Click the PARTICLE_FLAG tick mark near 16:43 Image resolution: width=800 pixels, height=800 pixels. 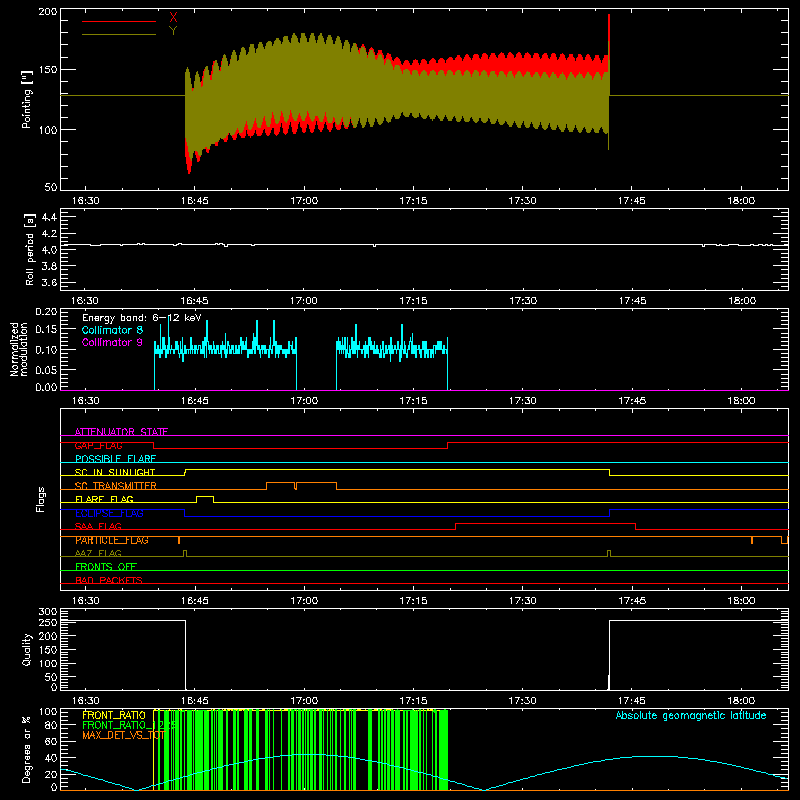179,540
